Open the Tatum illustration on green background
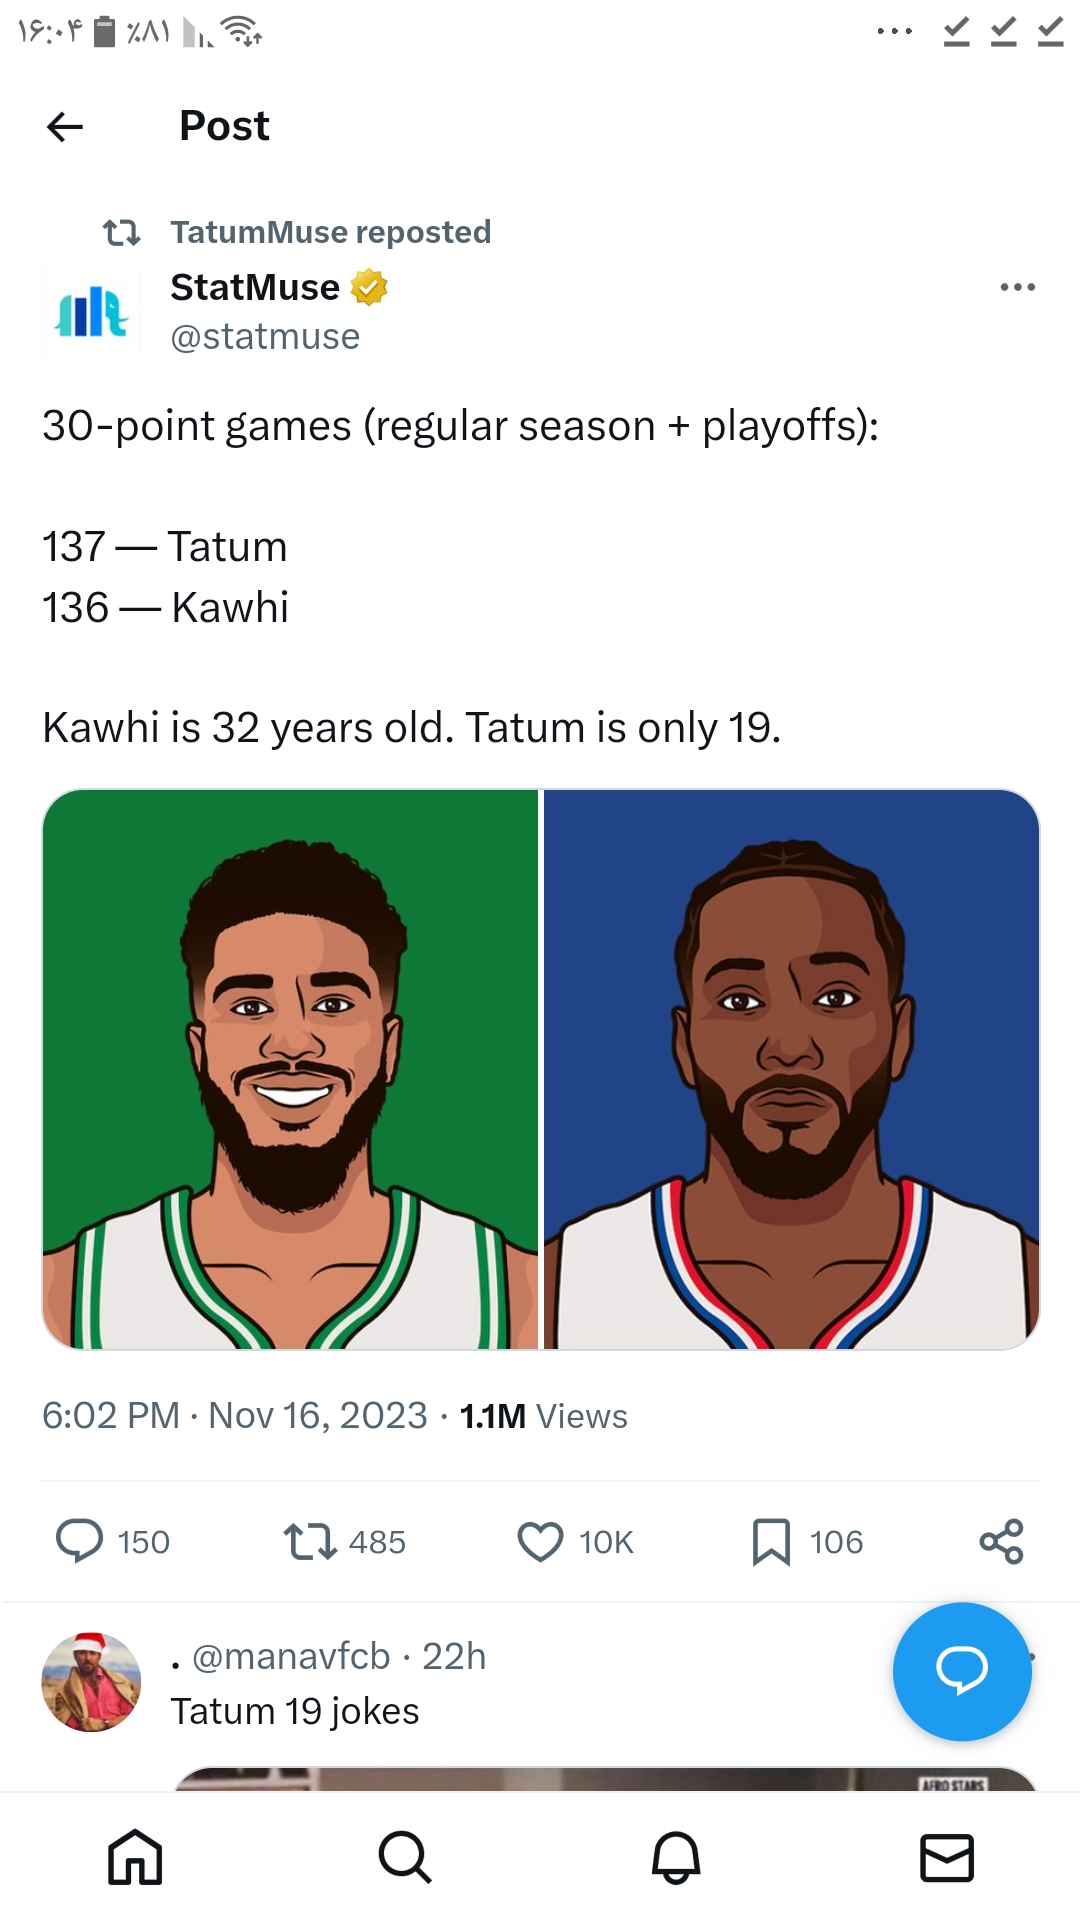 [290, 1069]
